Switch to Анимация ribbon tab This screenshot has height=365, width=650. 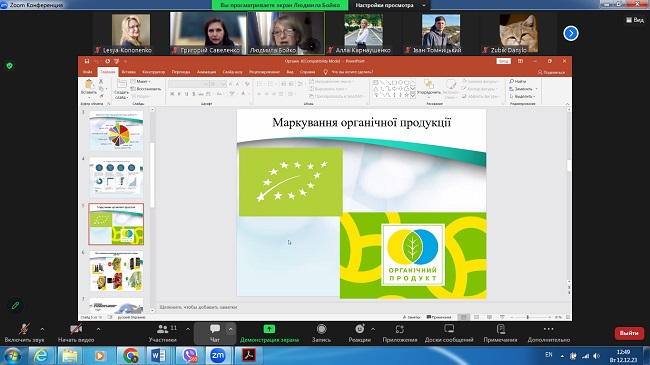pyautogui.click(x=206, y=72)
